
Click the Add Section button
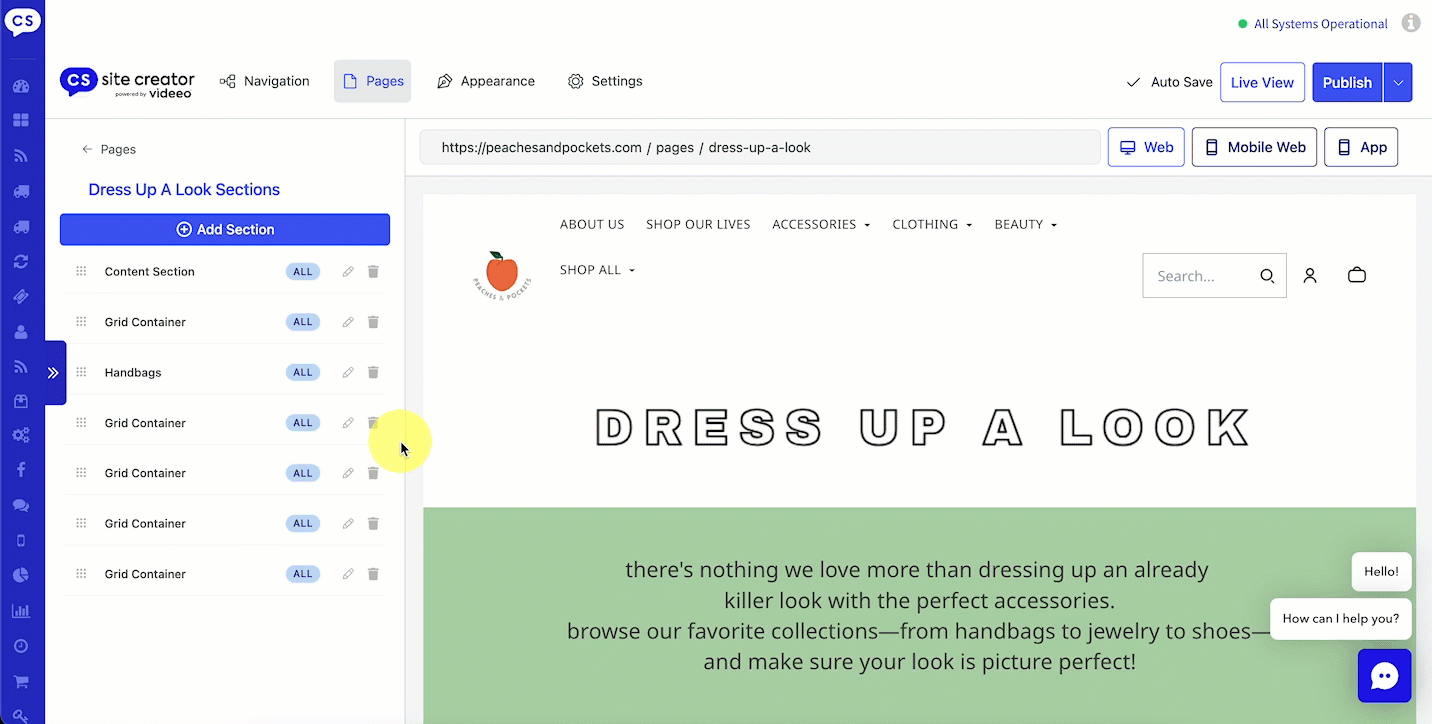(225, 229)
